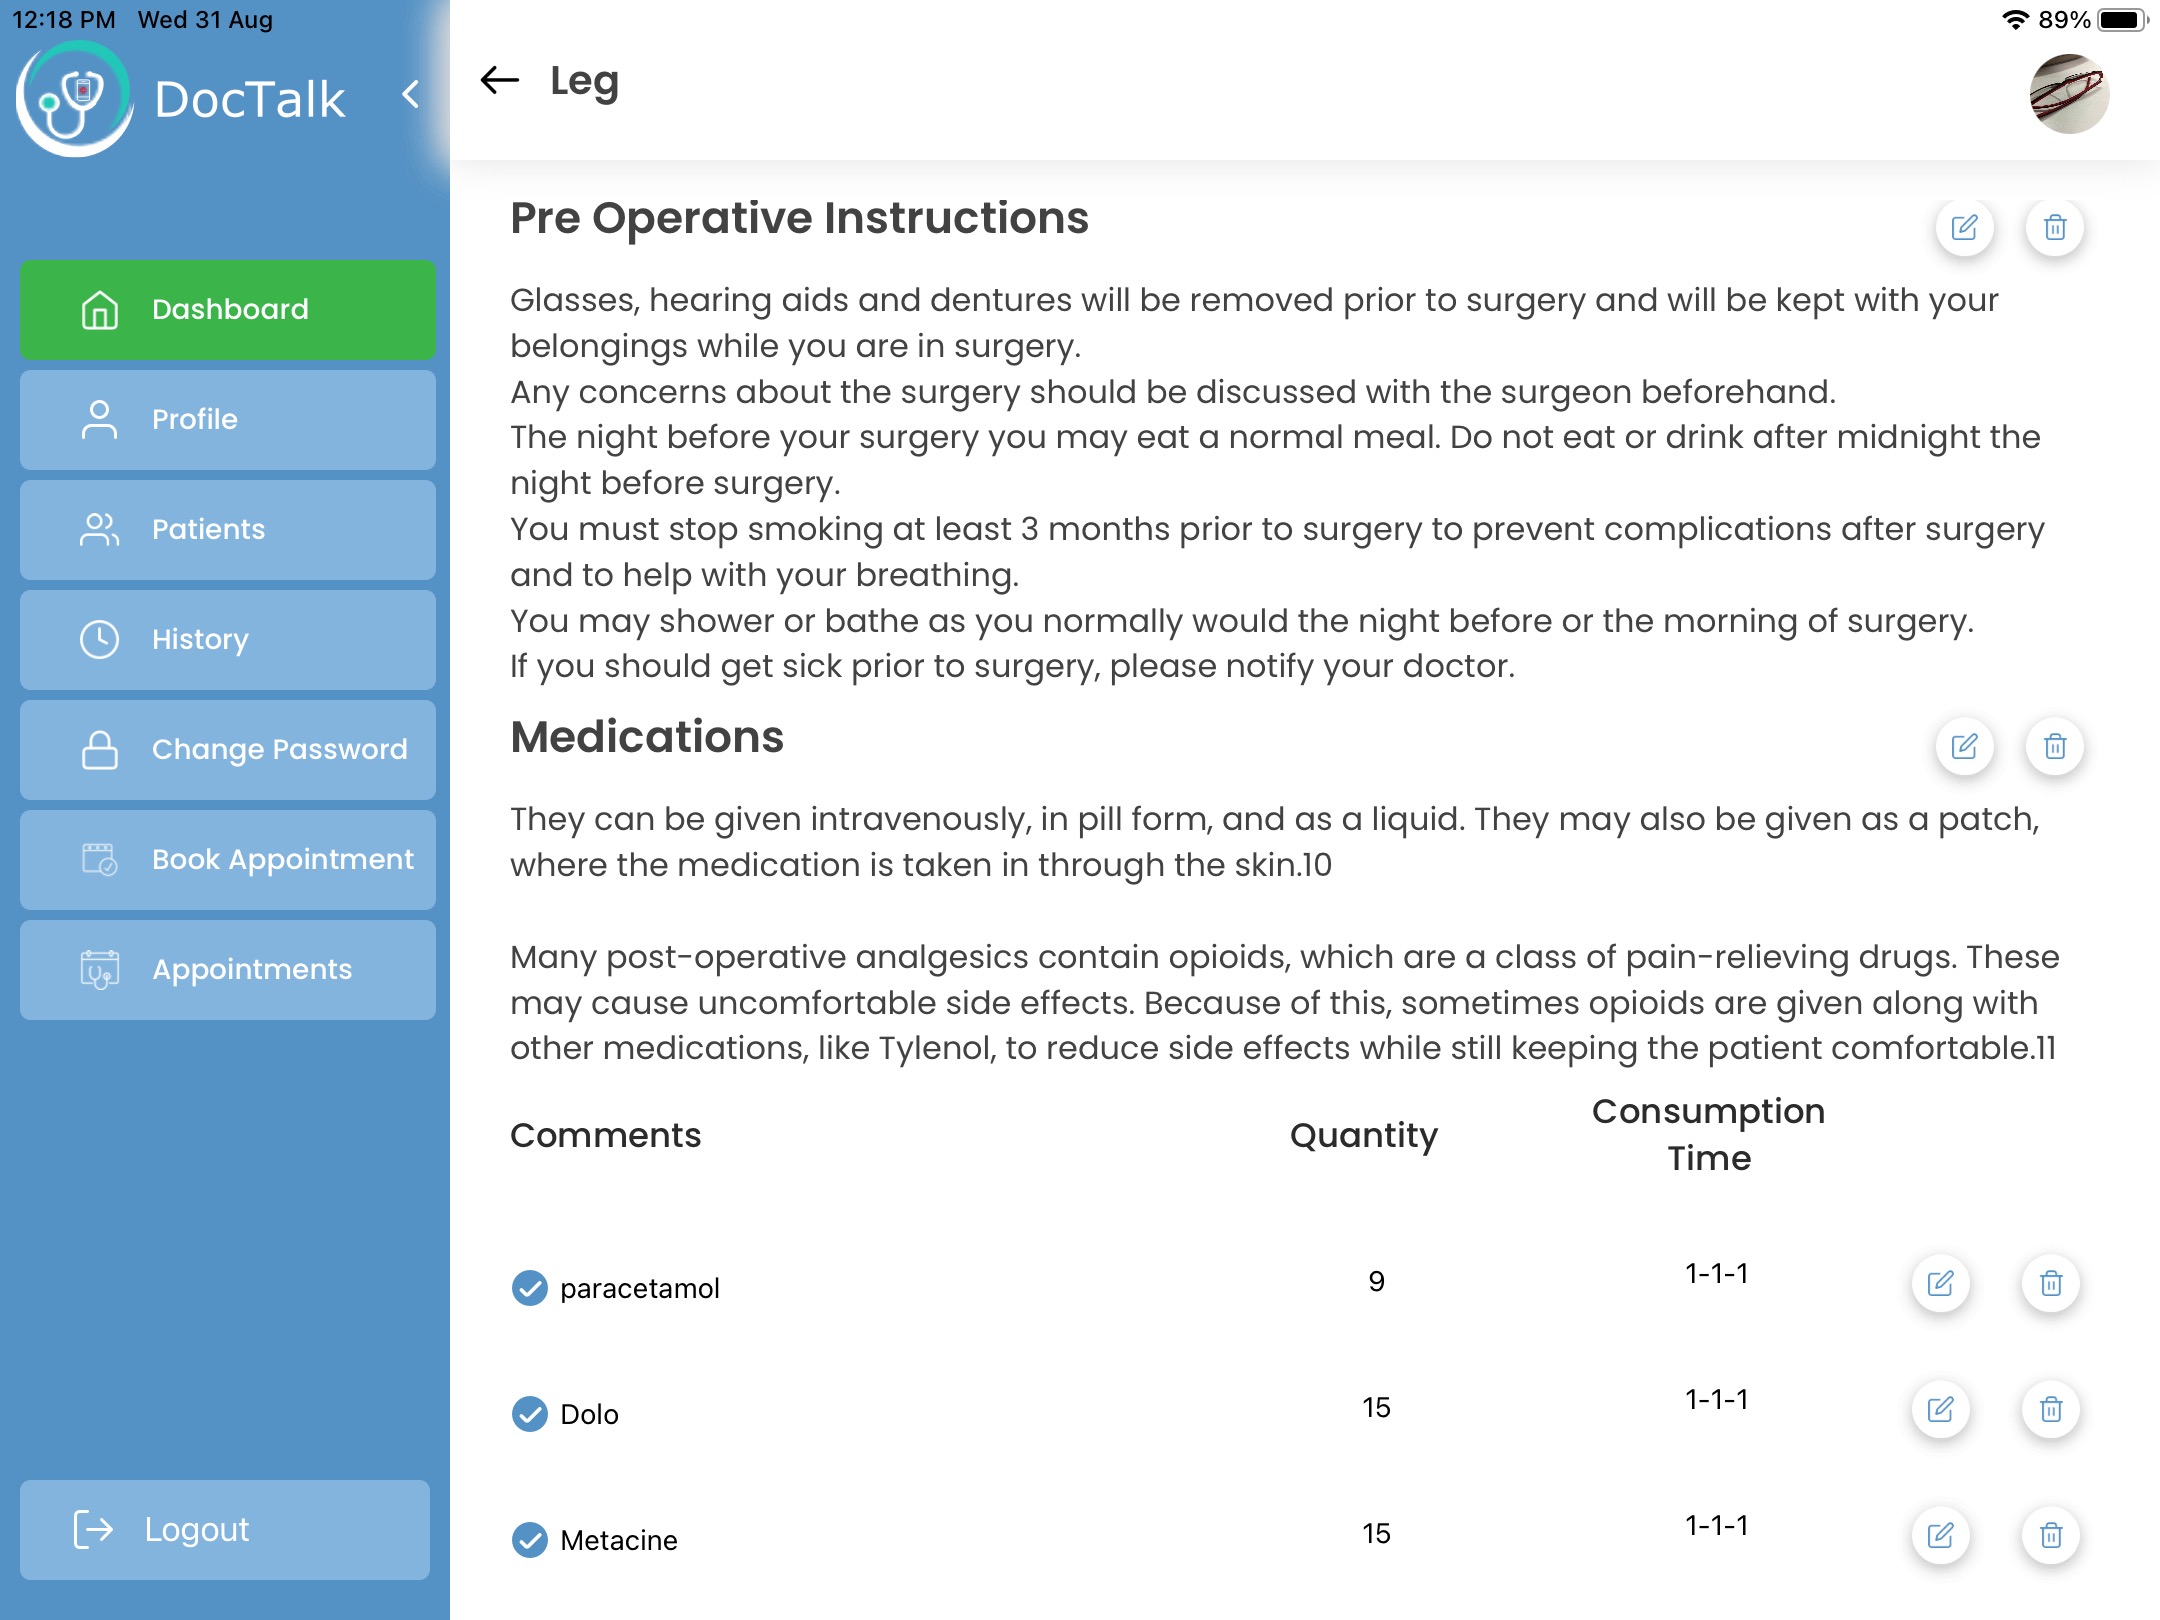Edit the Pre Operative Instructions section

[x=1964, y=228]
